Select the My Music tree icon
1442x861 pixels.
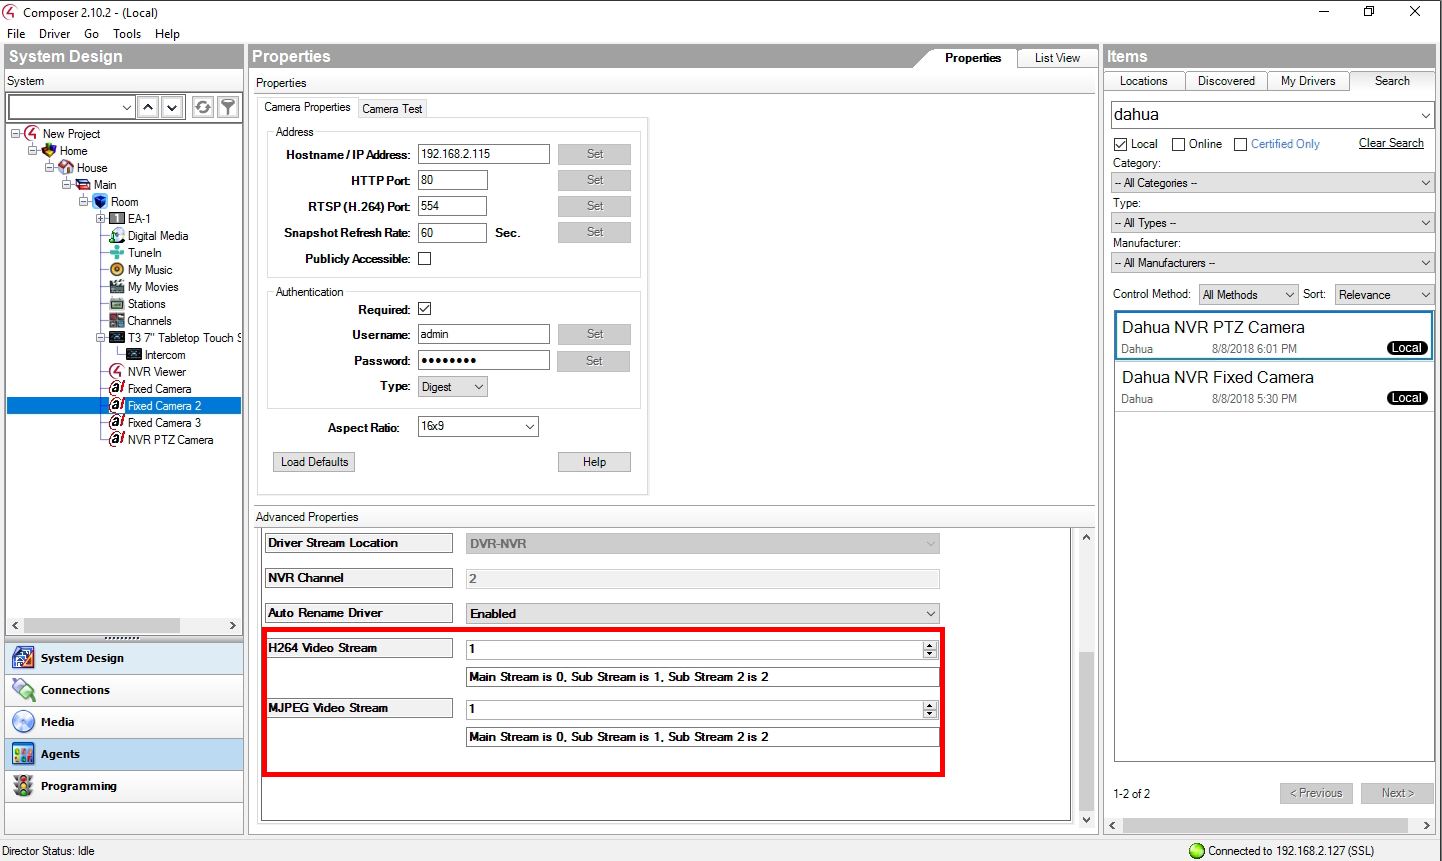point(117,270)
